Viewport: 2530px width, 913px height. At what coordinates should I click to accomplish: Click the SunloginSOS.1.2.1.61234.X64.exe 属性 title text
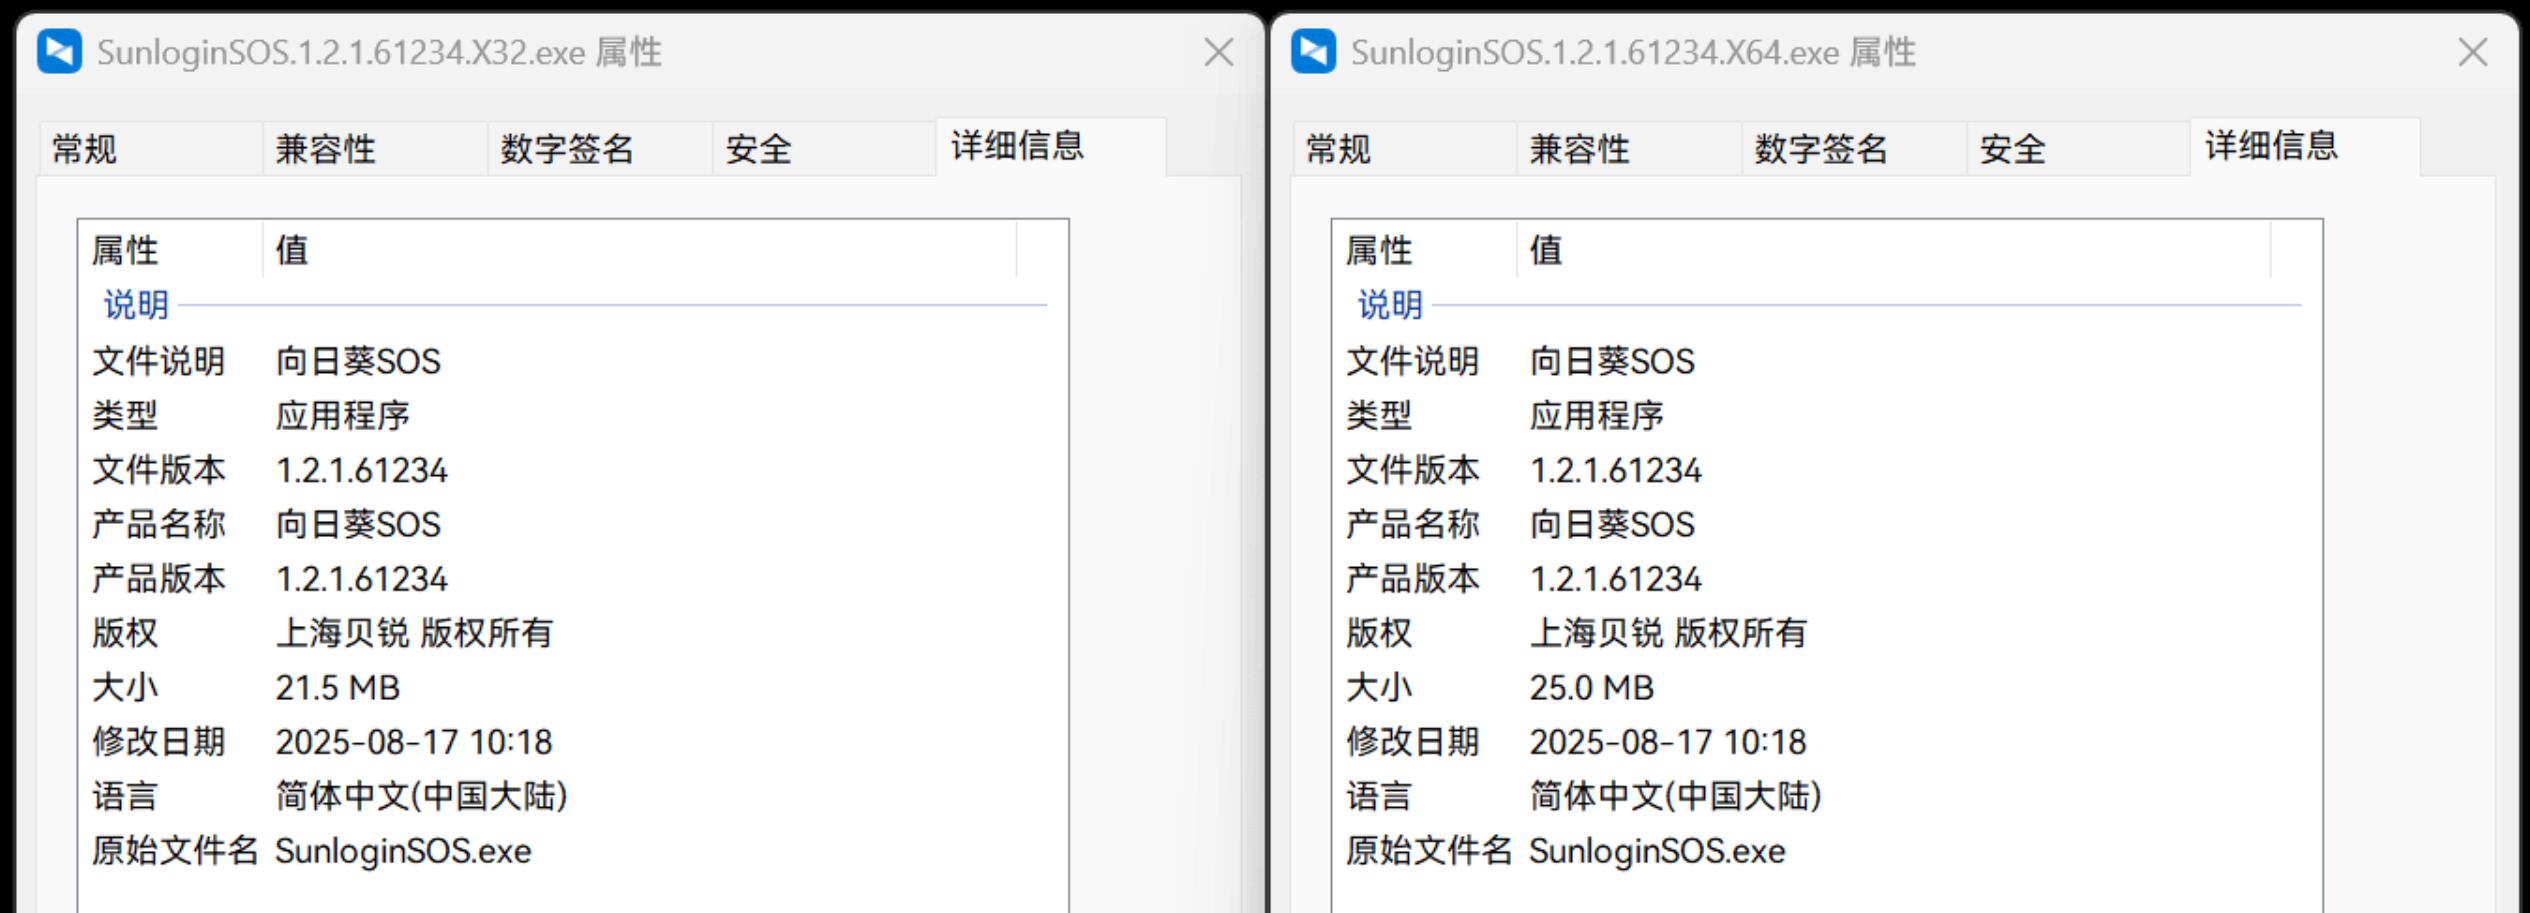pos(1634,52)
